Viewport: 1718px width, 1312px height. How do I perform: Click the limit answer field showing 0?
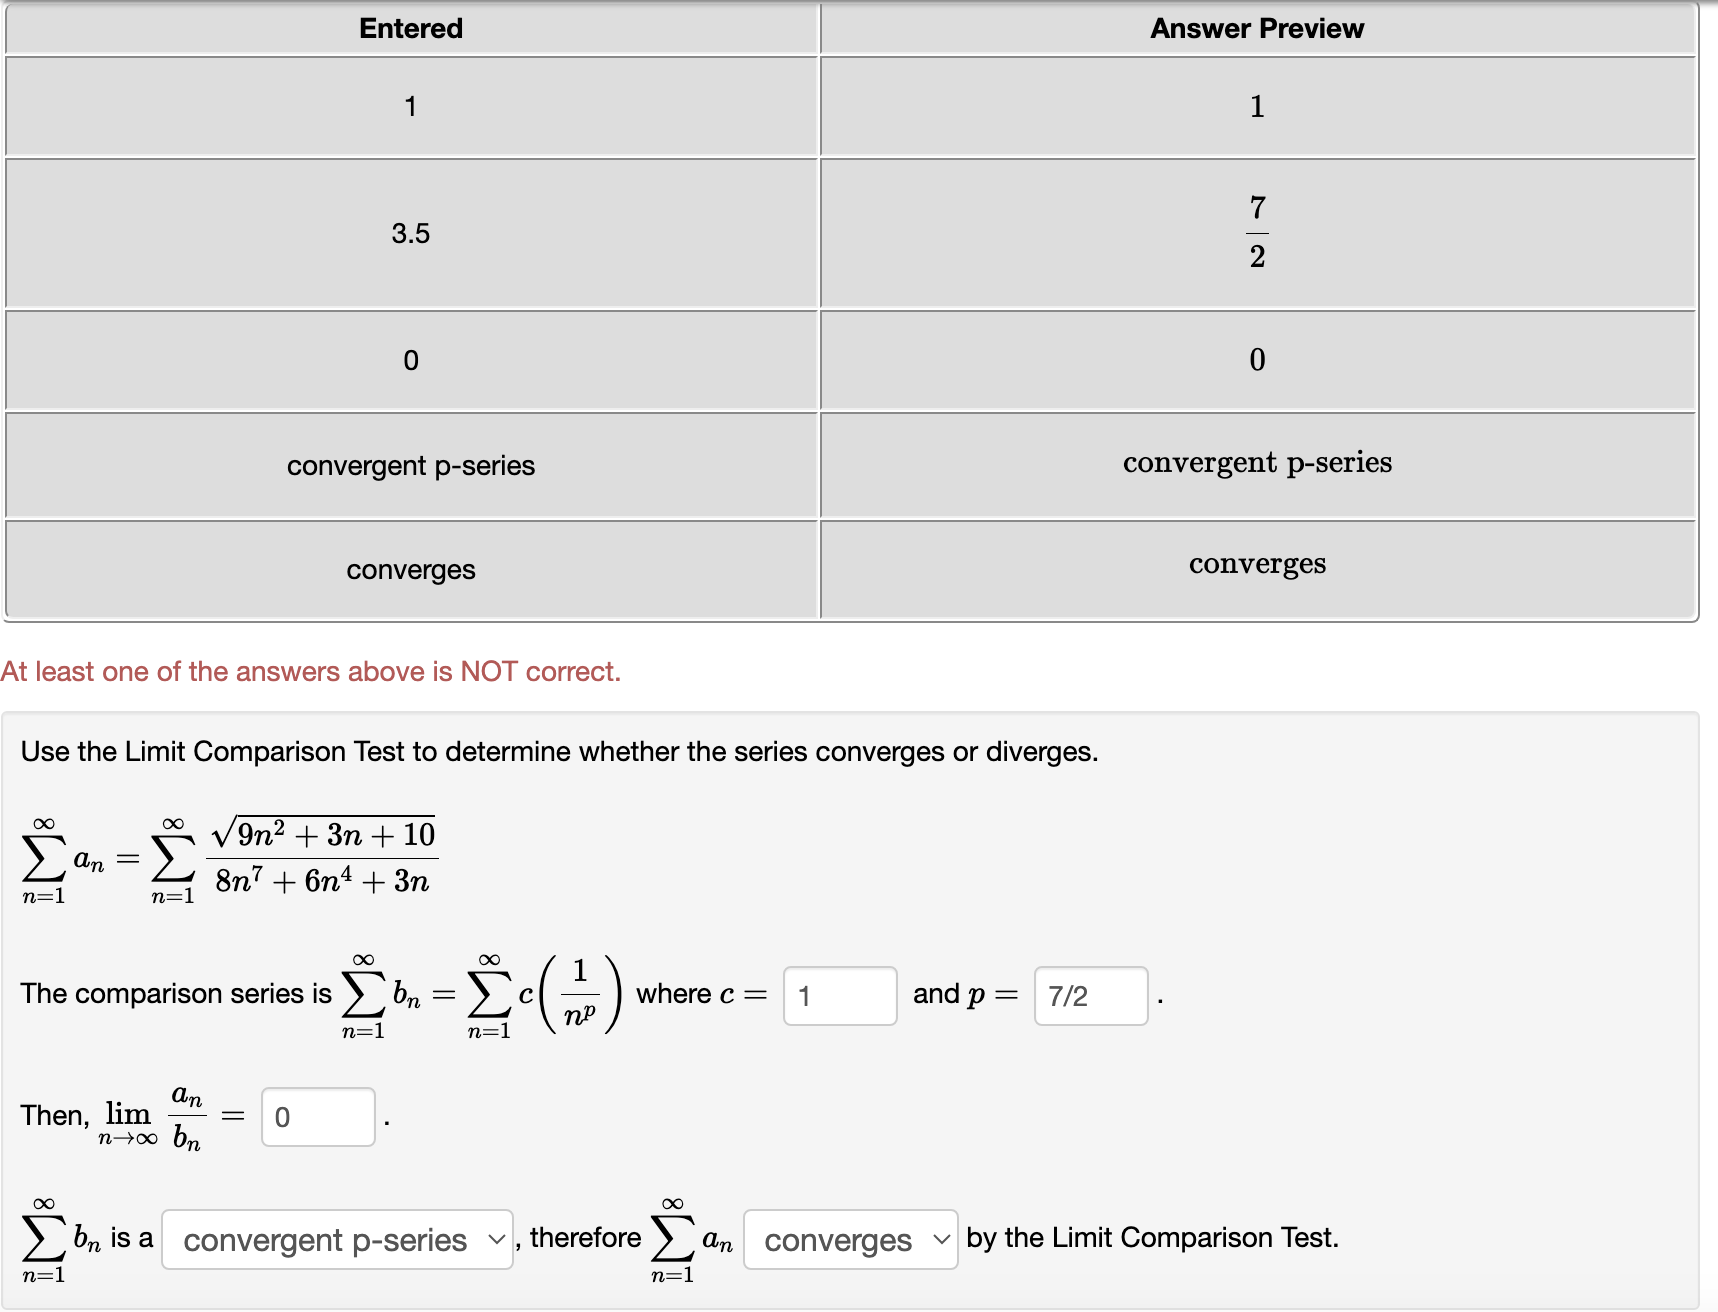pyautogui.click(x=317, y=1116)
